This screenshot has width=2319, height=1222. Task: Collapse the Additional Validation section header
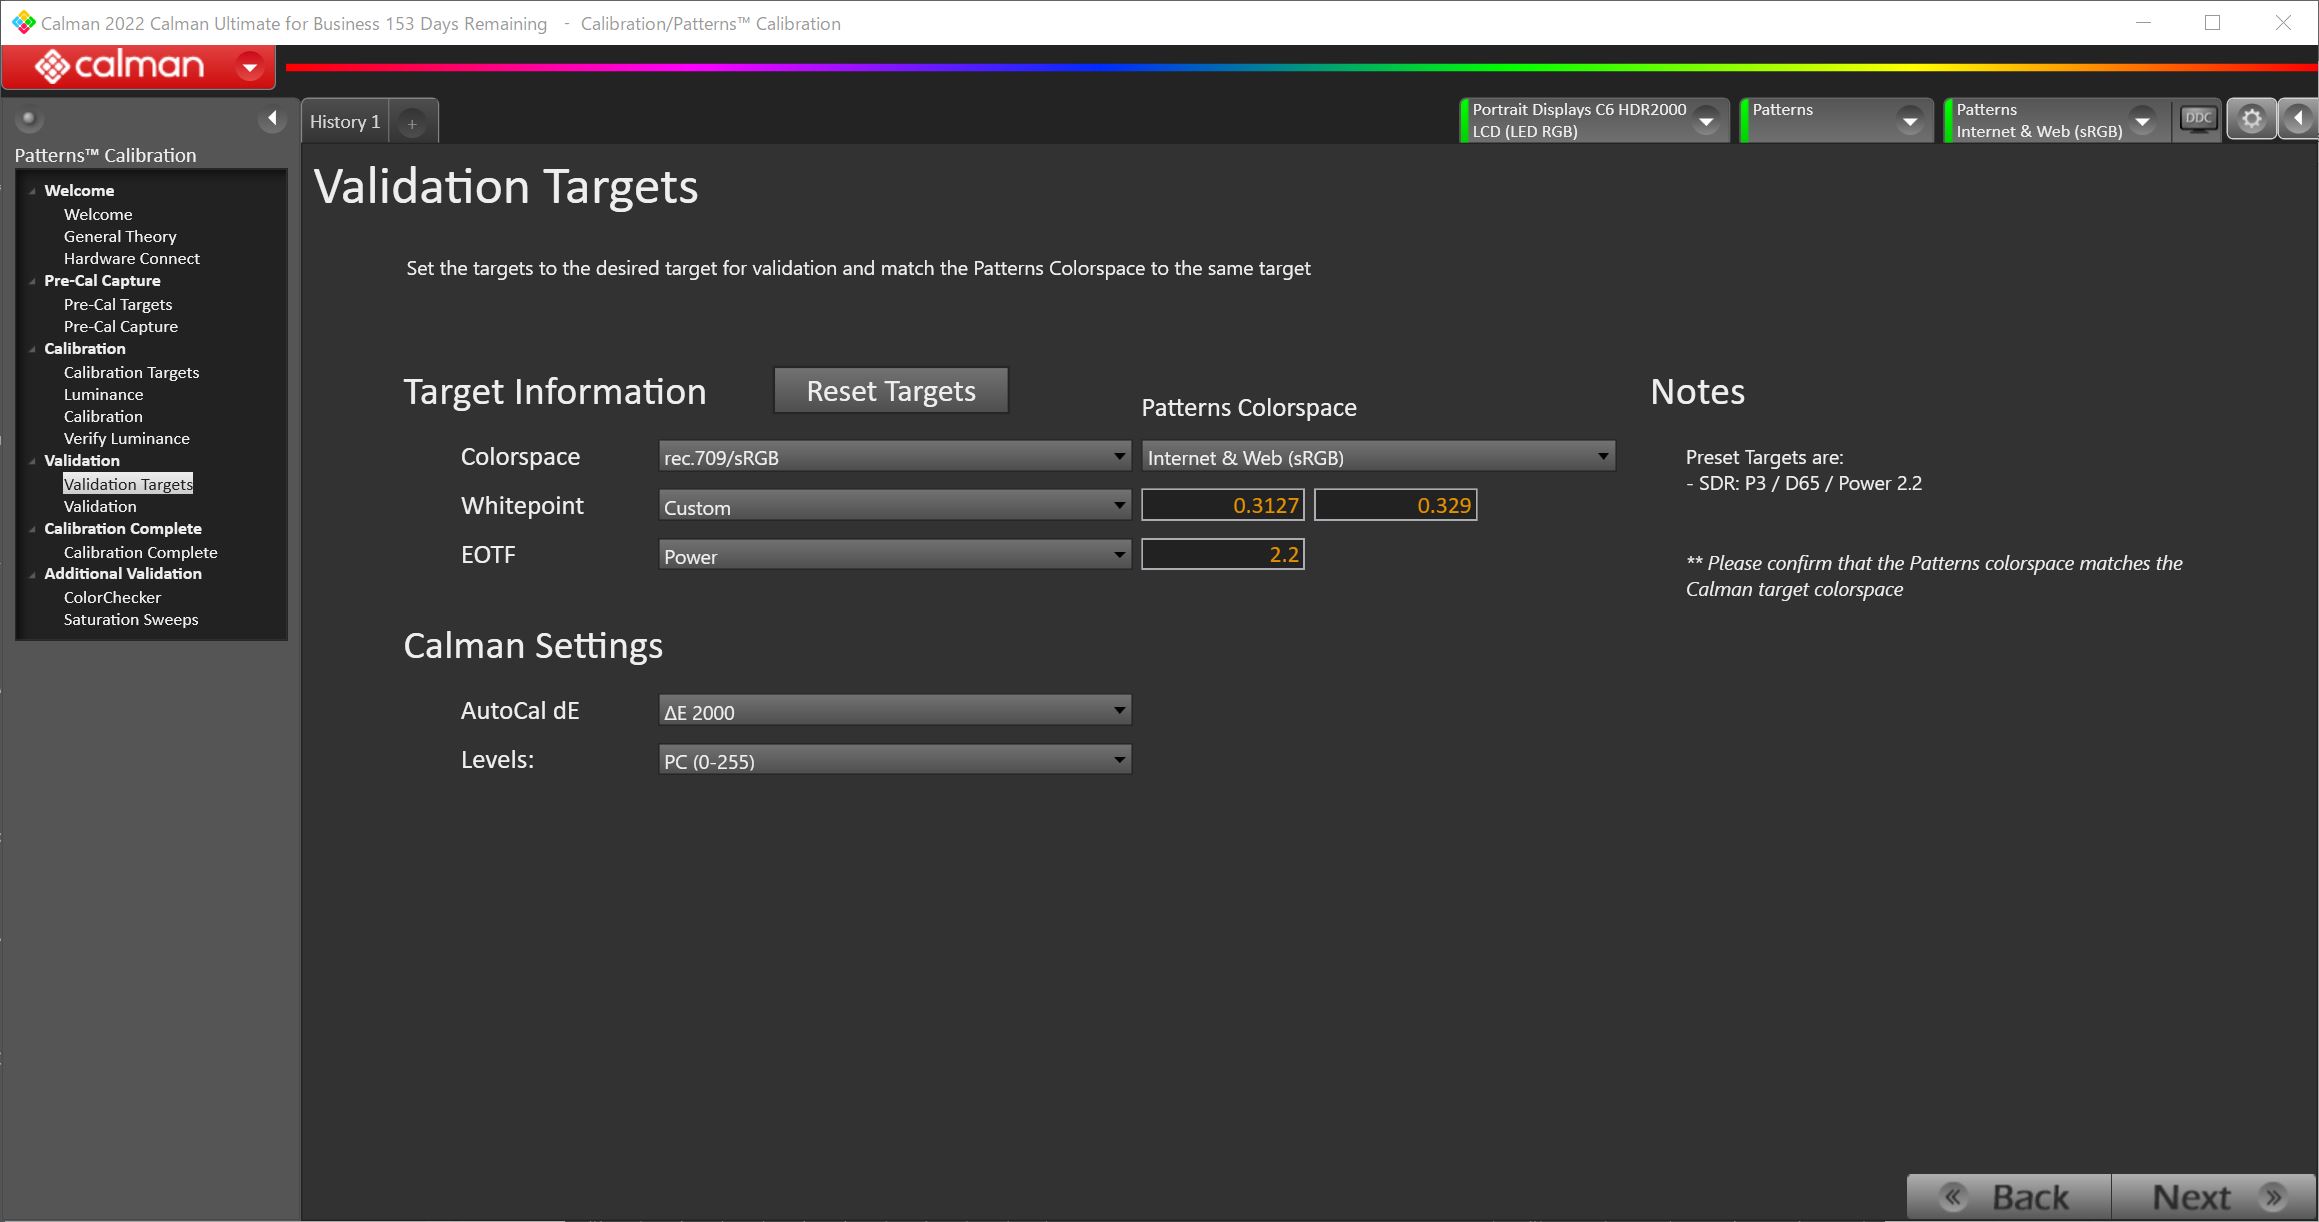(33, 574)
